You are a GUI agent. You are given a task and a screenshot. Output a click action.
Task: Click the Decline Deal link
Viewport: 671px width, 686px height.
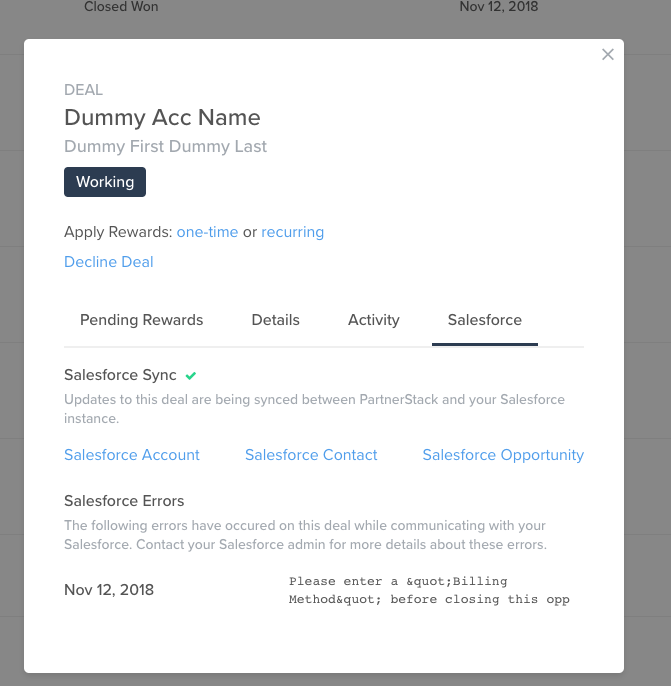click(109, 262)
